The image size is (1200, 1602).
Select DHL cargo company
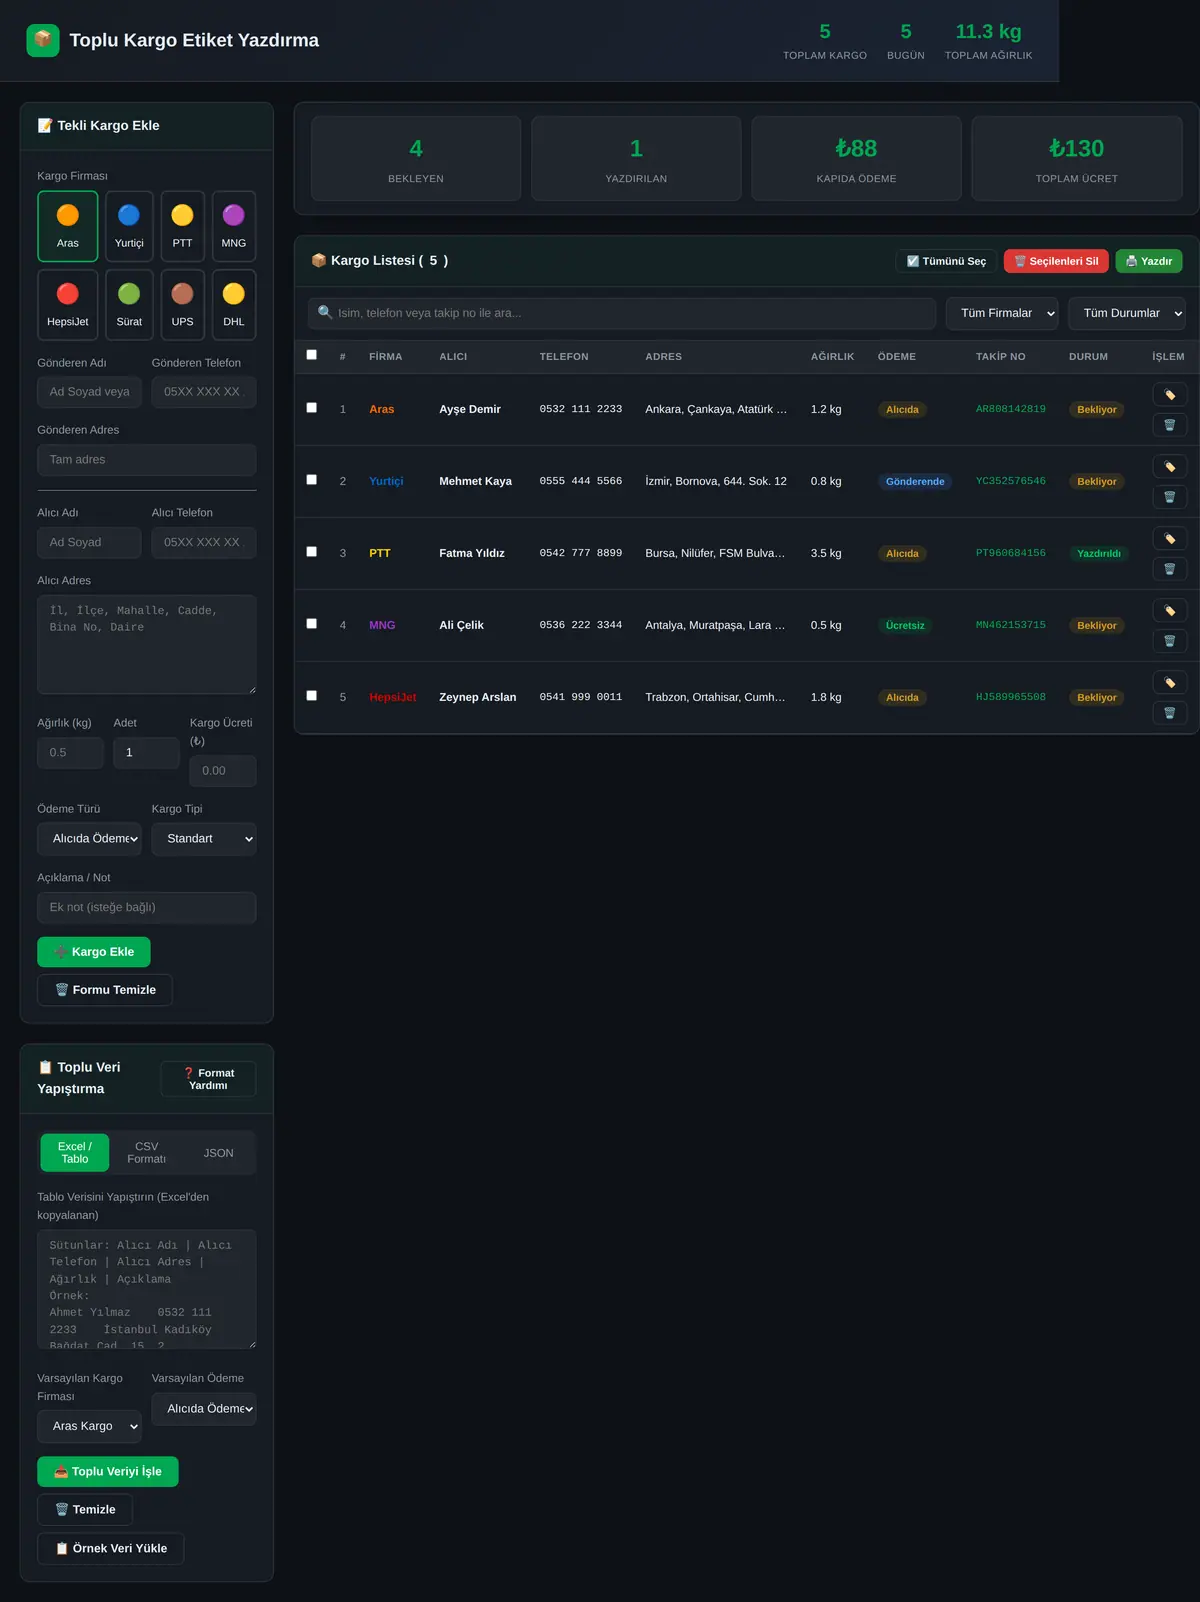pos(234,305)
